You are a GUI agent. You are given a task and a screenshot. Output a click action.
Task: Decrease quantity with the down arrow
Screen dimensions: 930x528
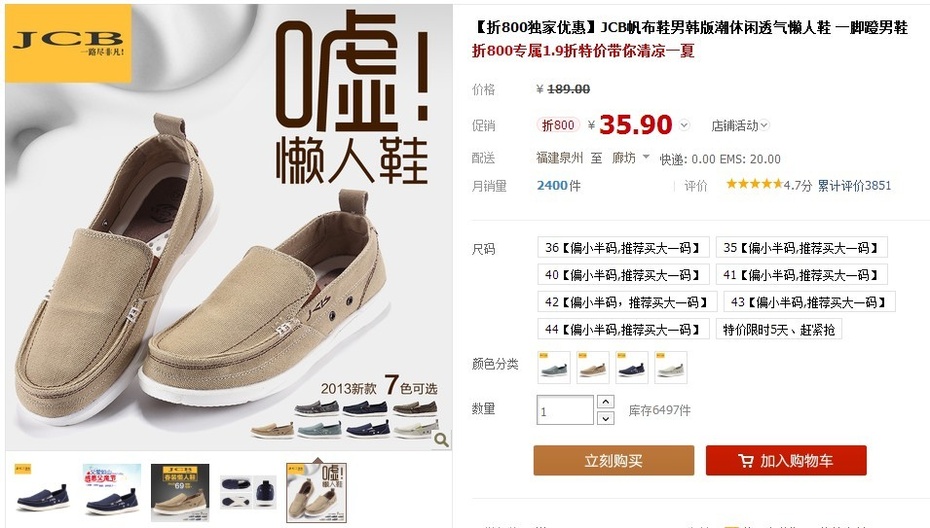[x=605, y=418]
